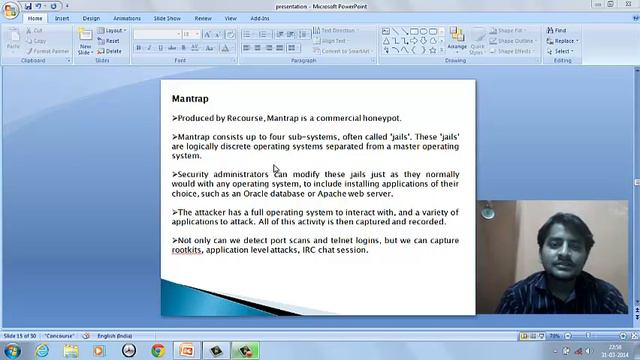640x360 pixels.
Task: Open Quick Styles gallery
Action: (476, 41)
